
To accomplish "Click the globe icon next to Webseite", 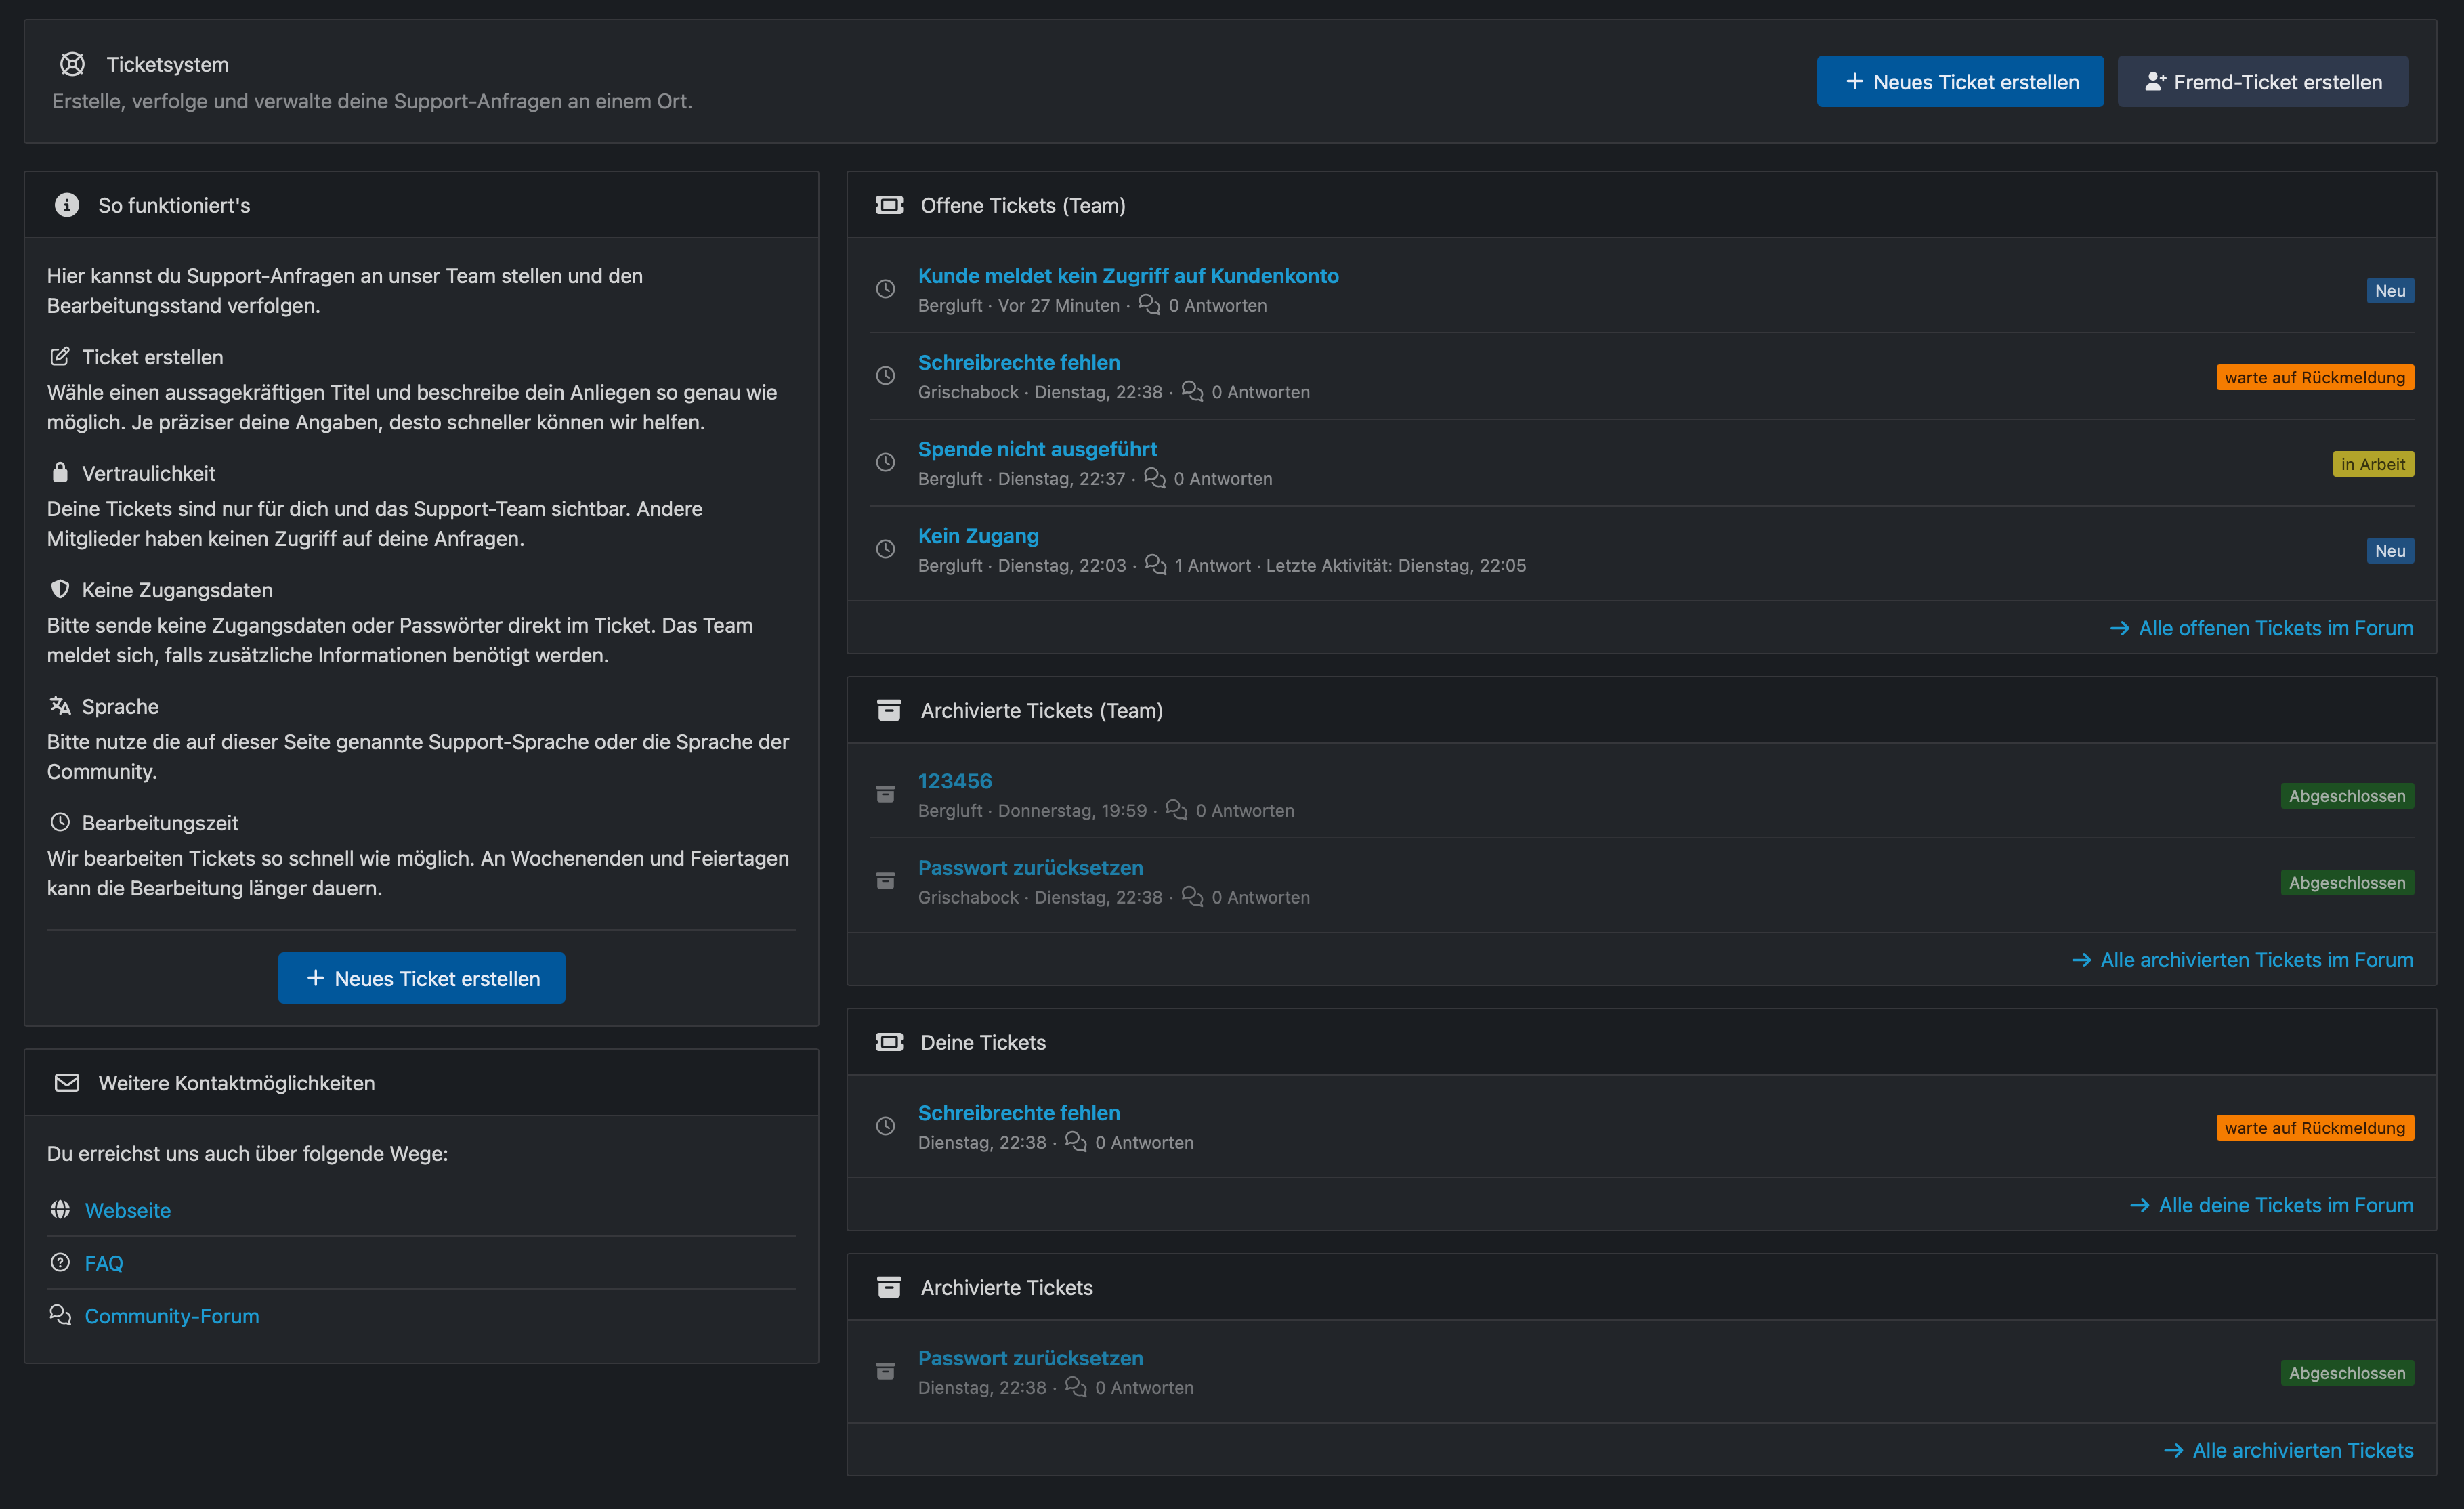I will click(60, 1210).
